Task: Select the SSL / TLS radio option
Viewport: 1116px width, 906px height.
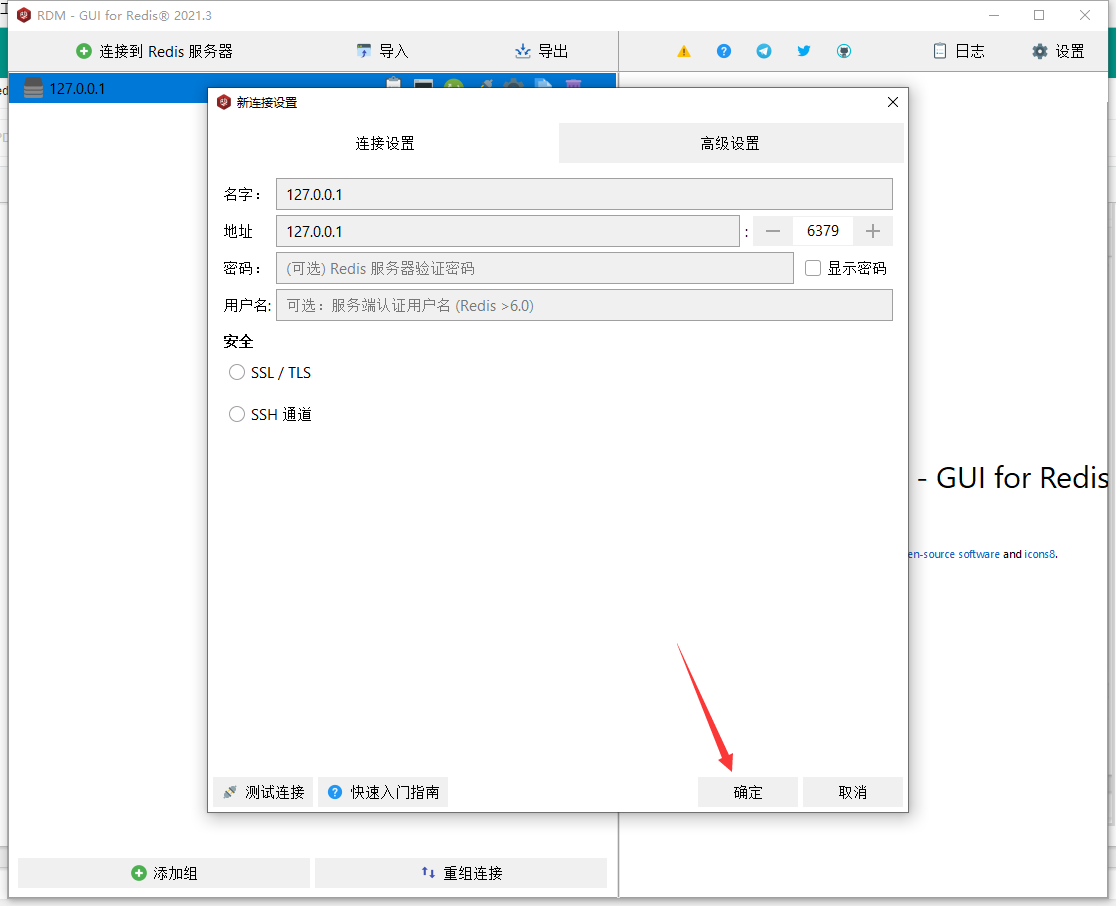Action: [x=237, y=372]
